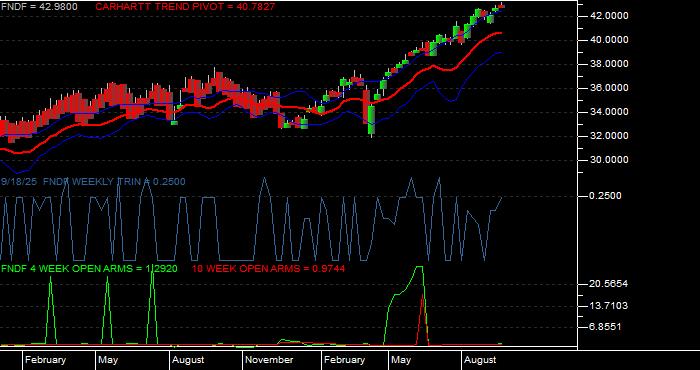Click the November date marker
Screen dimensions: 700x370
[269, 360]
